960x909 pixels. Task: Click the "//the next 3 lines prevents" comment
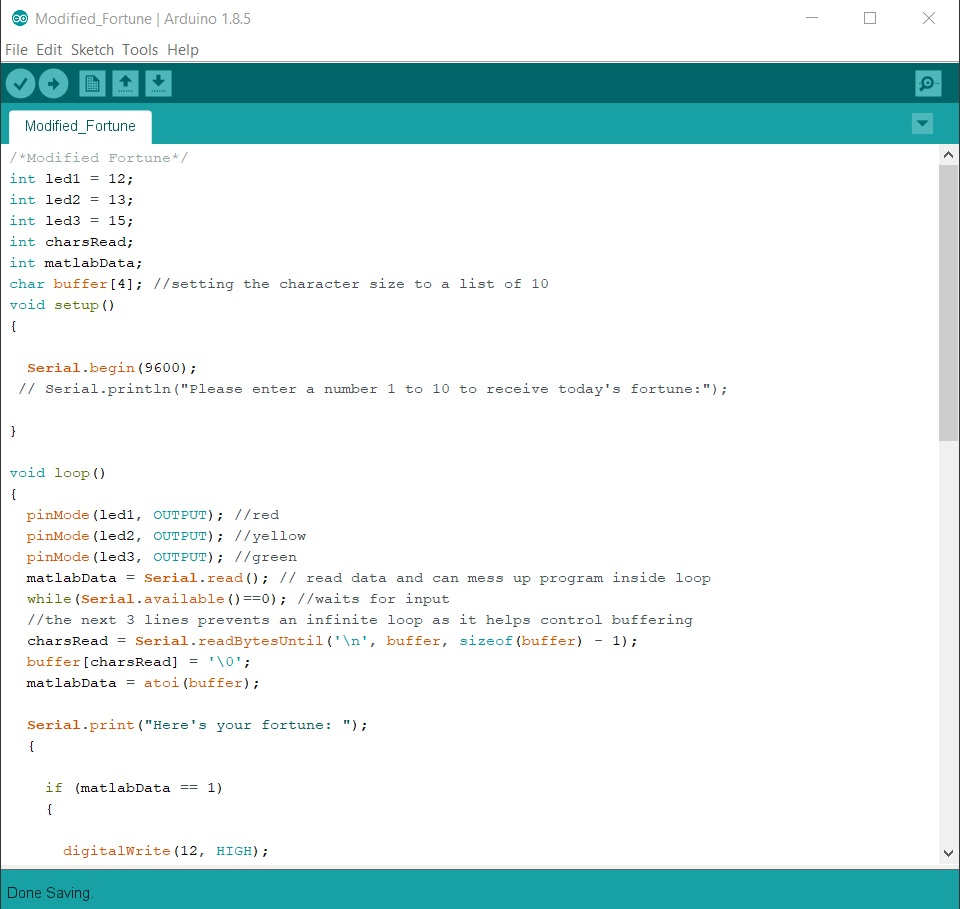click(359, 620)
